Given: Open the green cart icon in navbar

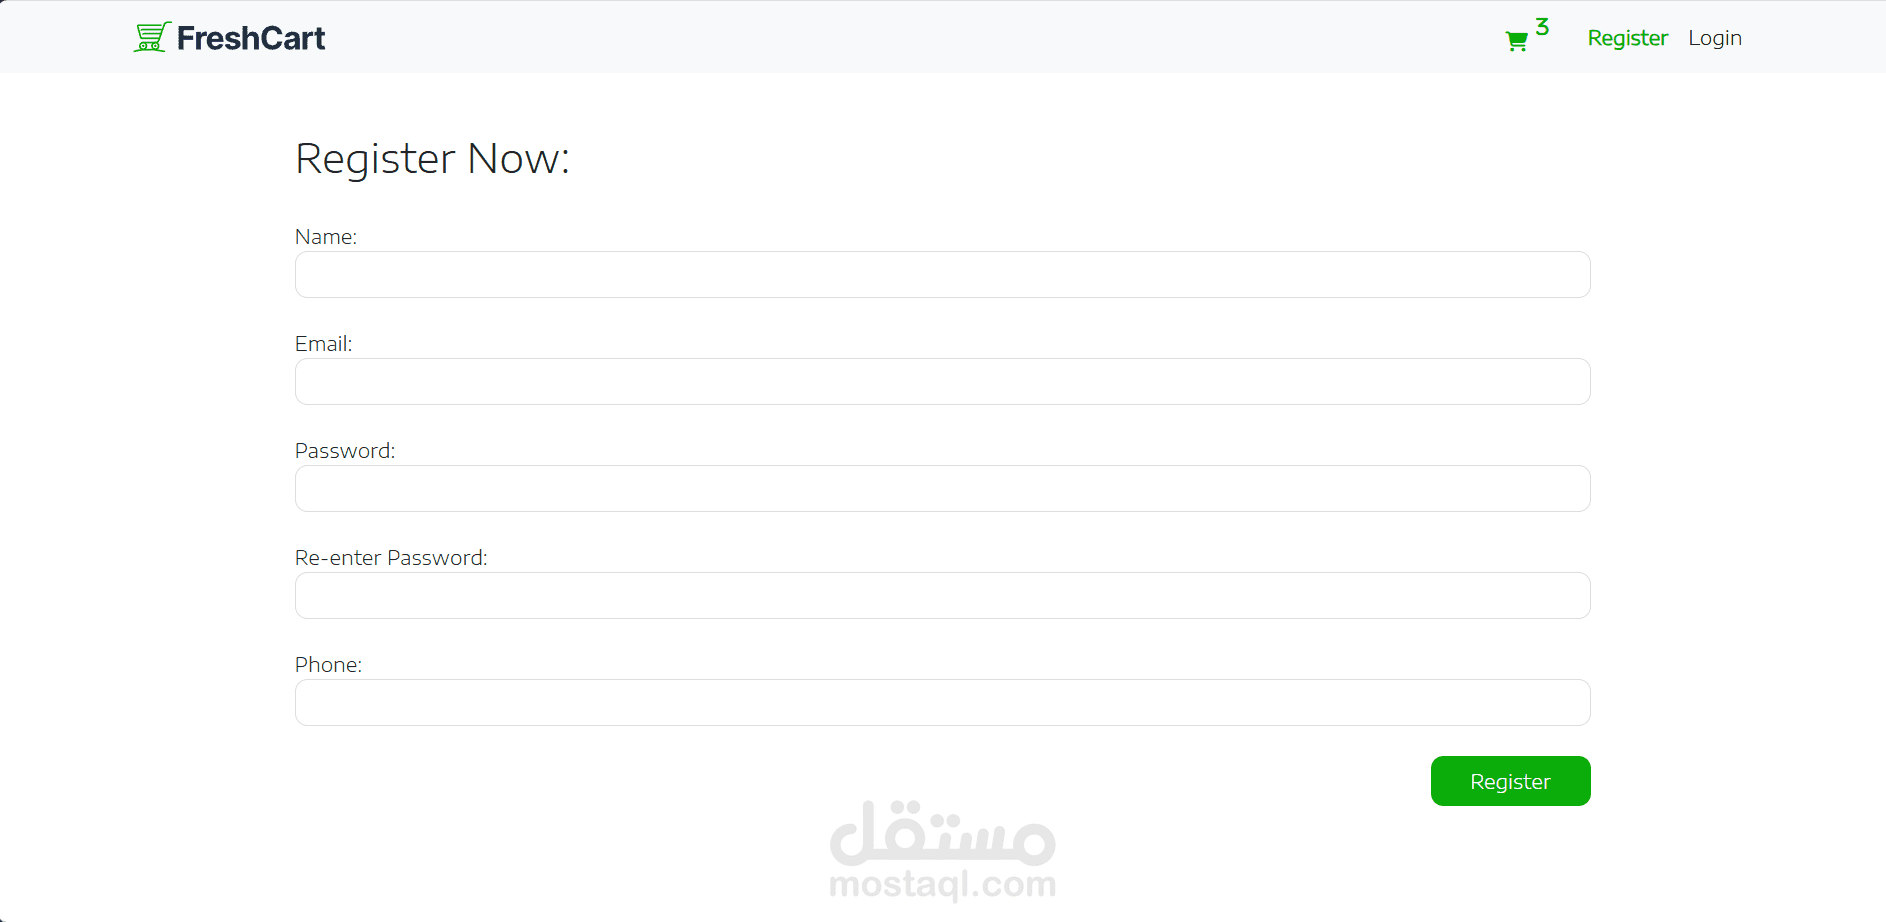Looking at the screenshot, I should [1516, 41].
